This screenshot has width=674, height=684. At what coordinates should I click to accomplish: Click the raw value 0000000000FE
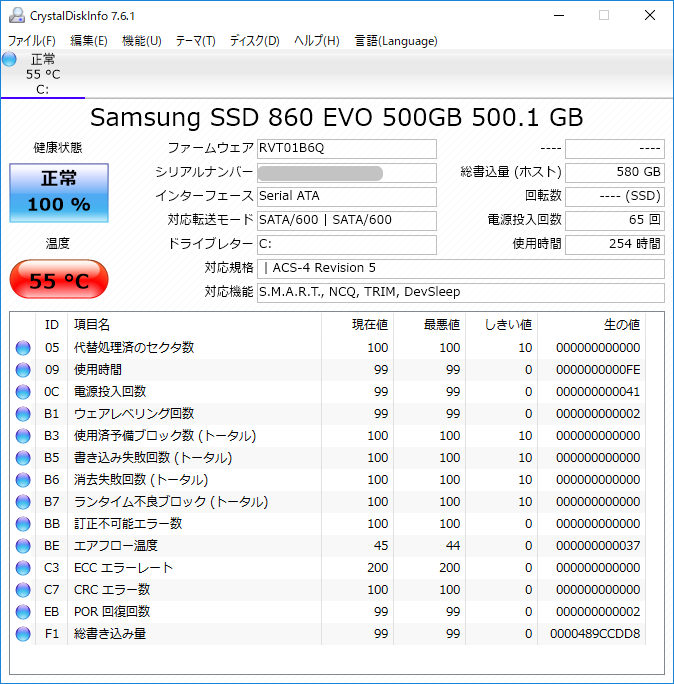pyautogui.click(x=598, y=370)
